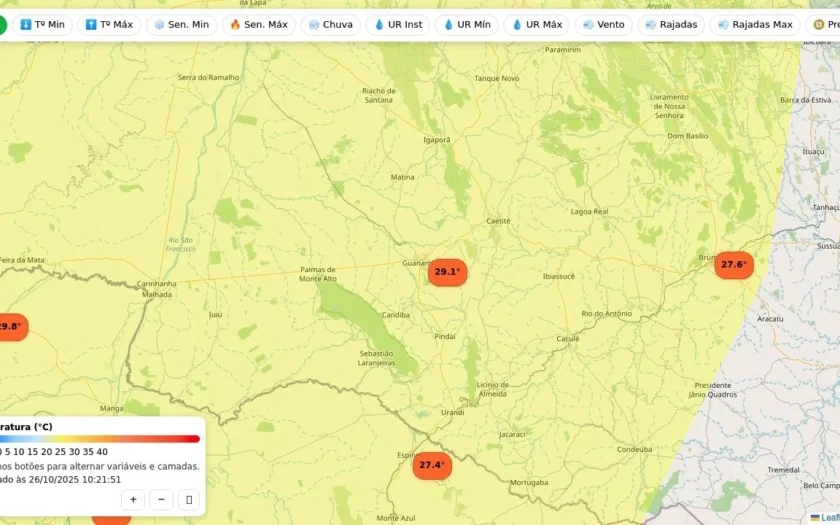Image resolution: width=840 pixels, height=525 pixels.
Task: Select the Vento wind layer
Action: click(604, 25)
